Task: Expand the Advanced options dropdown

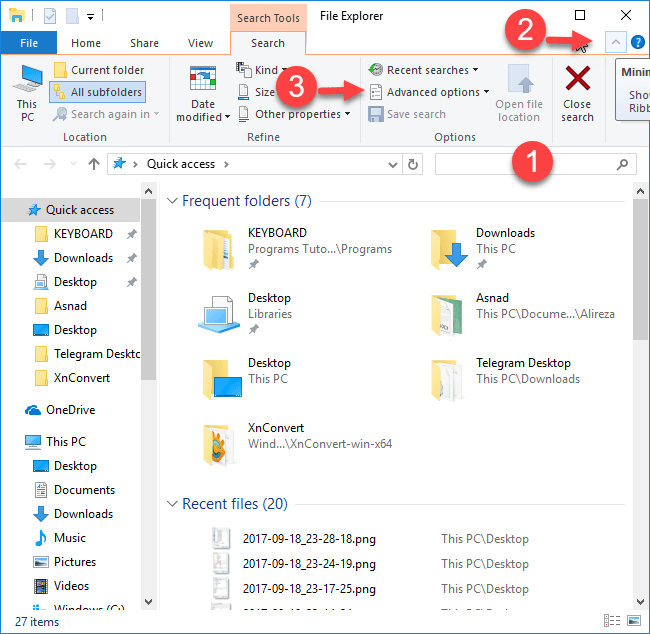Action: click(430, 92)
